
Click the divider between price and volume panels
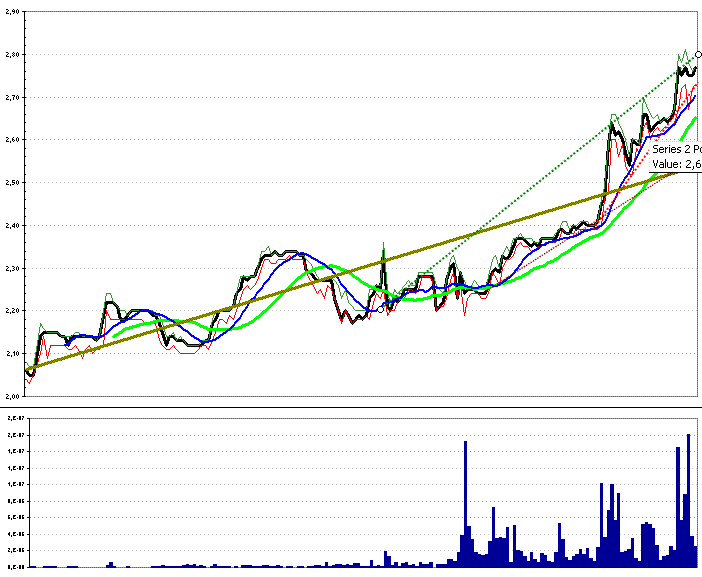click(x=351, y=407)
